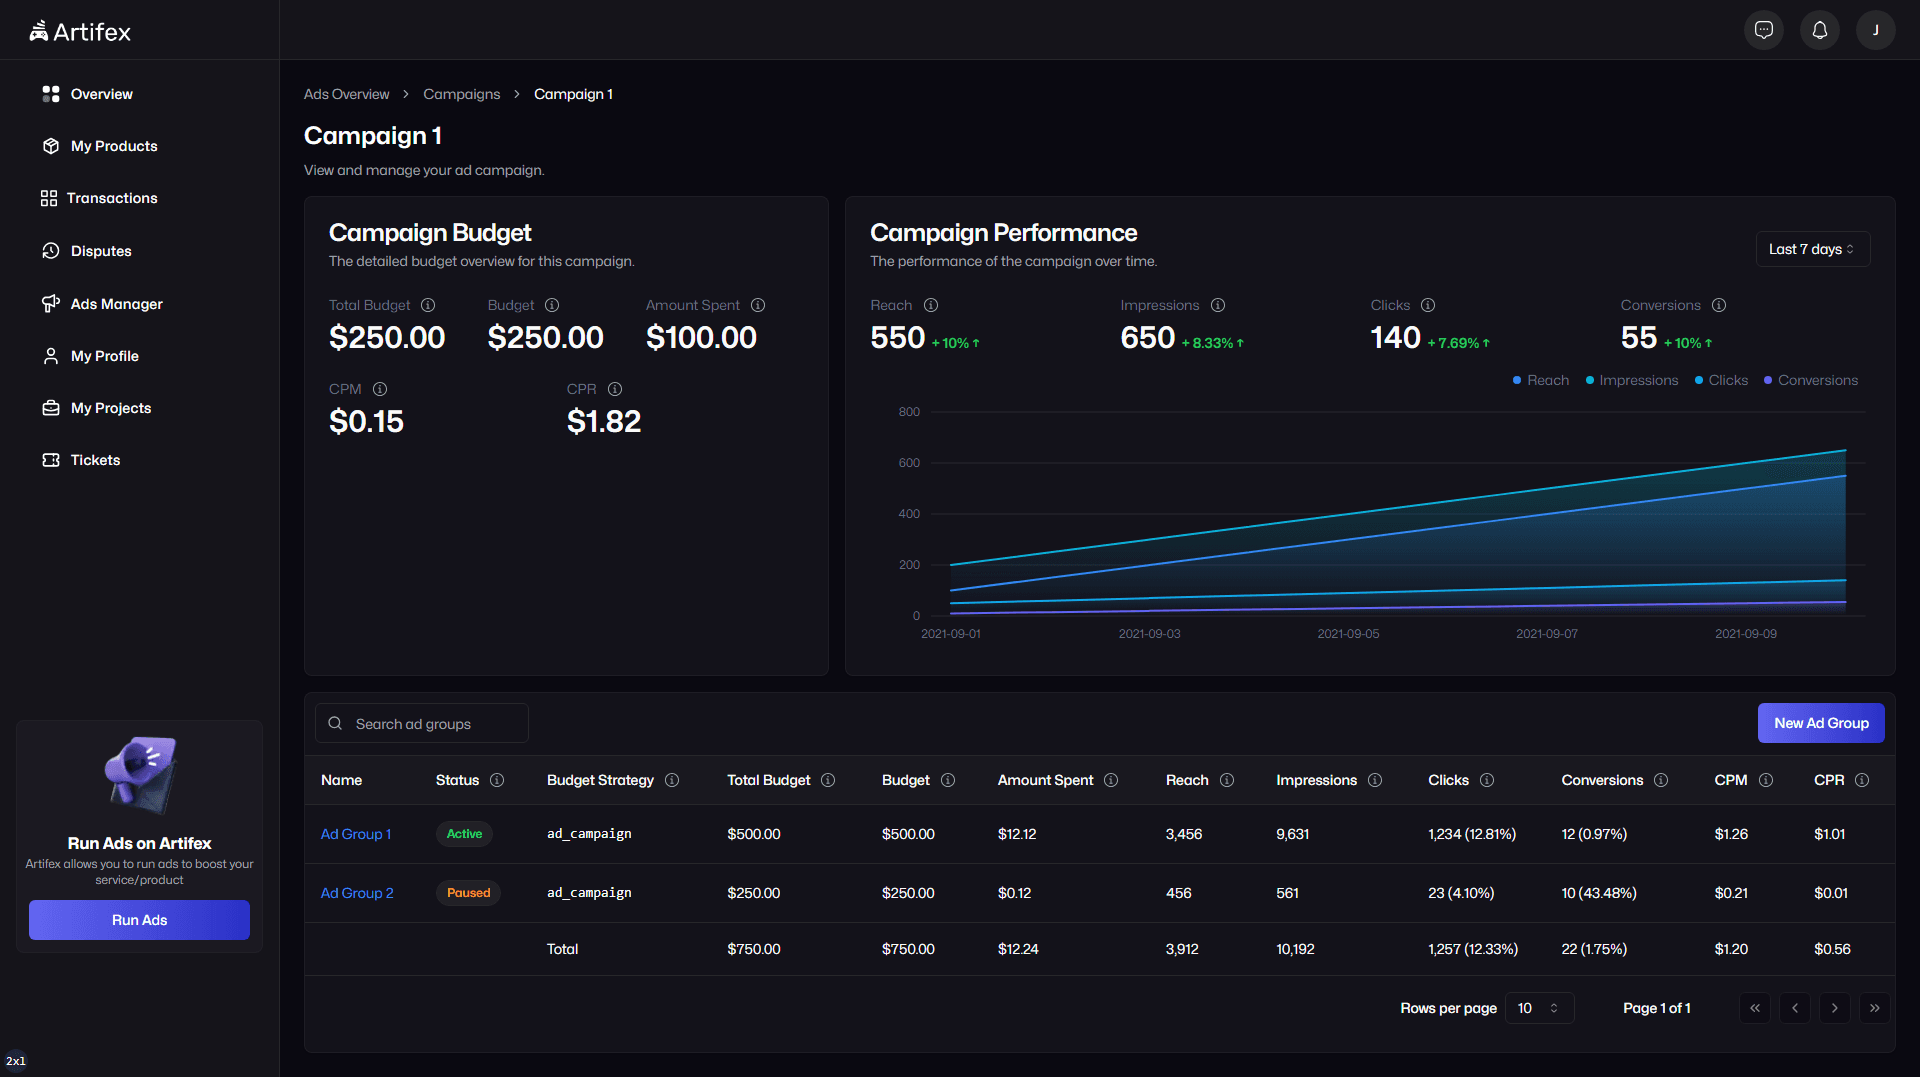Navigate to Ads Overview breadcrumb
Viewport: 1920px width, 1077px height.
[346, 94]
